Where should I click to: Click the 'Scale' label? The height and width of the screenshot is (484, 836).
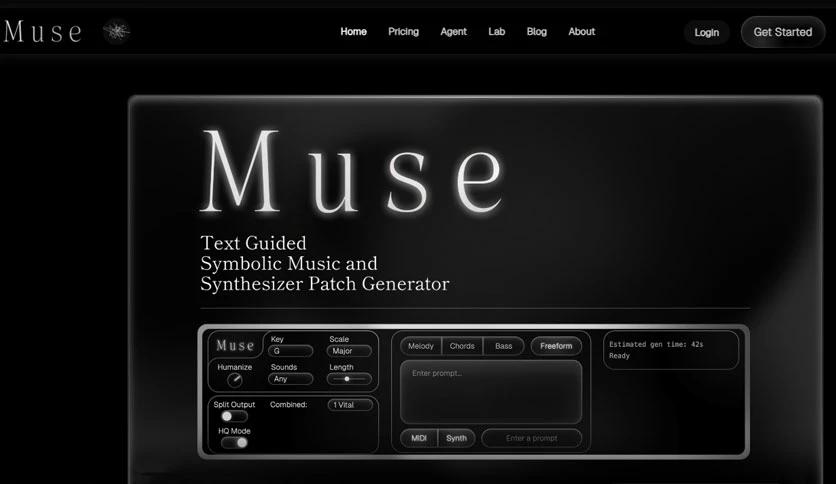tap(339, 339)
